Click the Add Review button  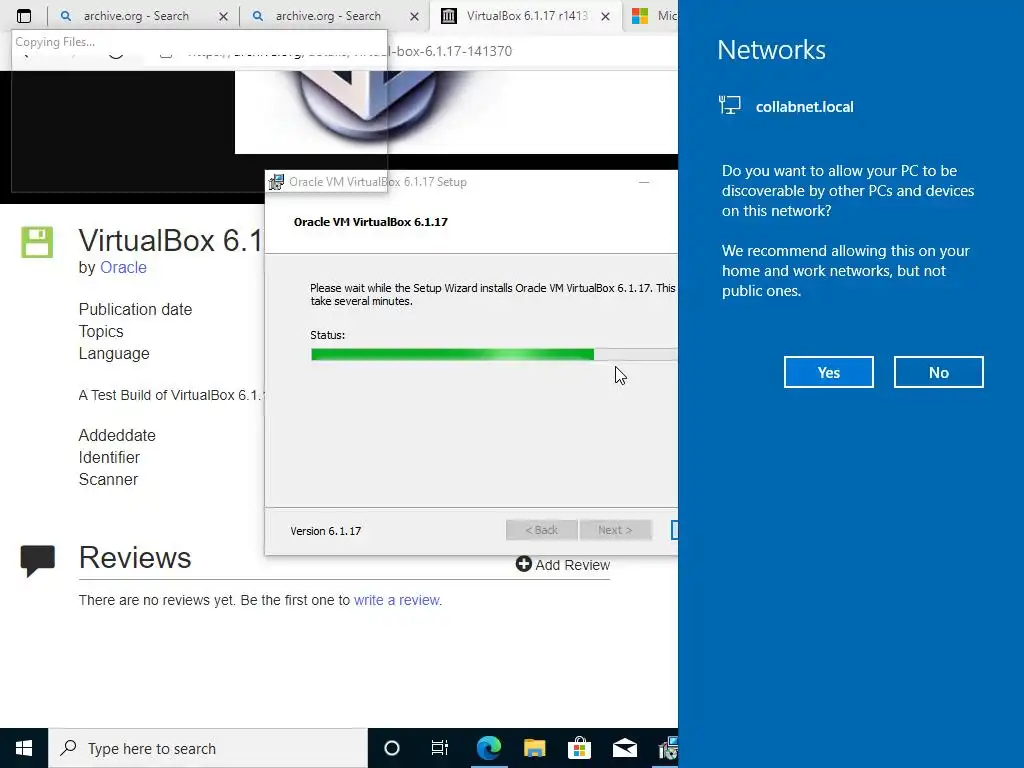[x=563, y=564]
